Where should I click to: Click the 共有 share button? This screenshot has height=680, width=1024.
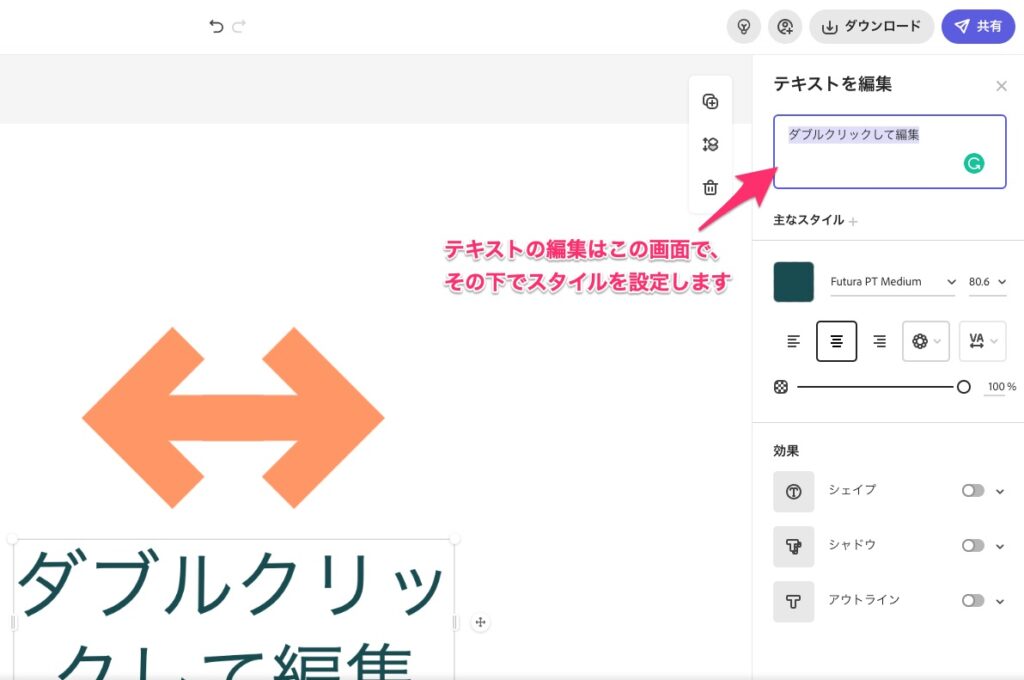coord(978,27)
